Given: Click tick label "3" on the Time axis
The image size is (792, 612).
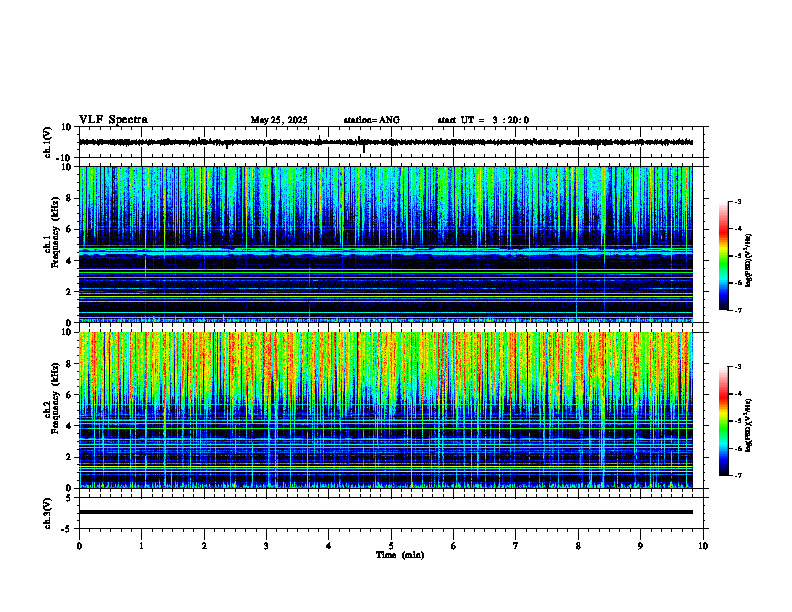Looking at the screenshot, I should 266,546.
